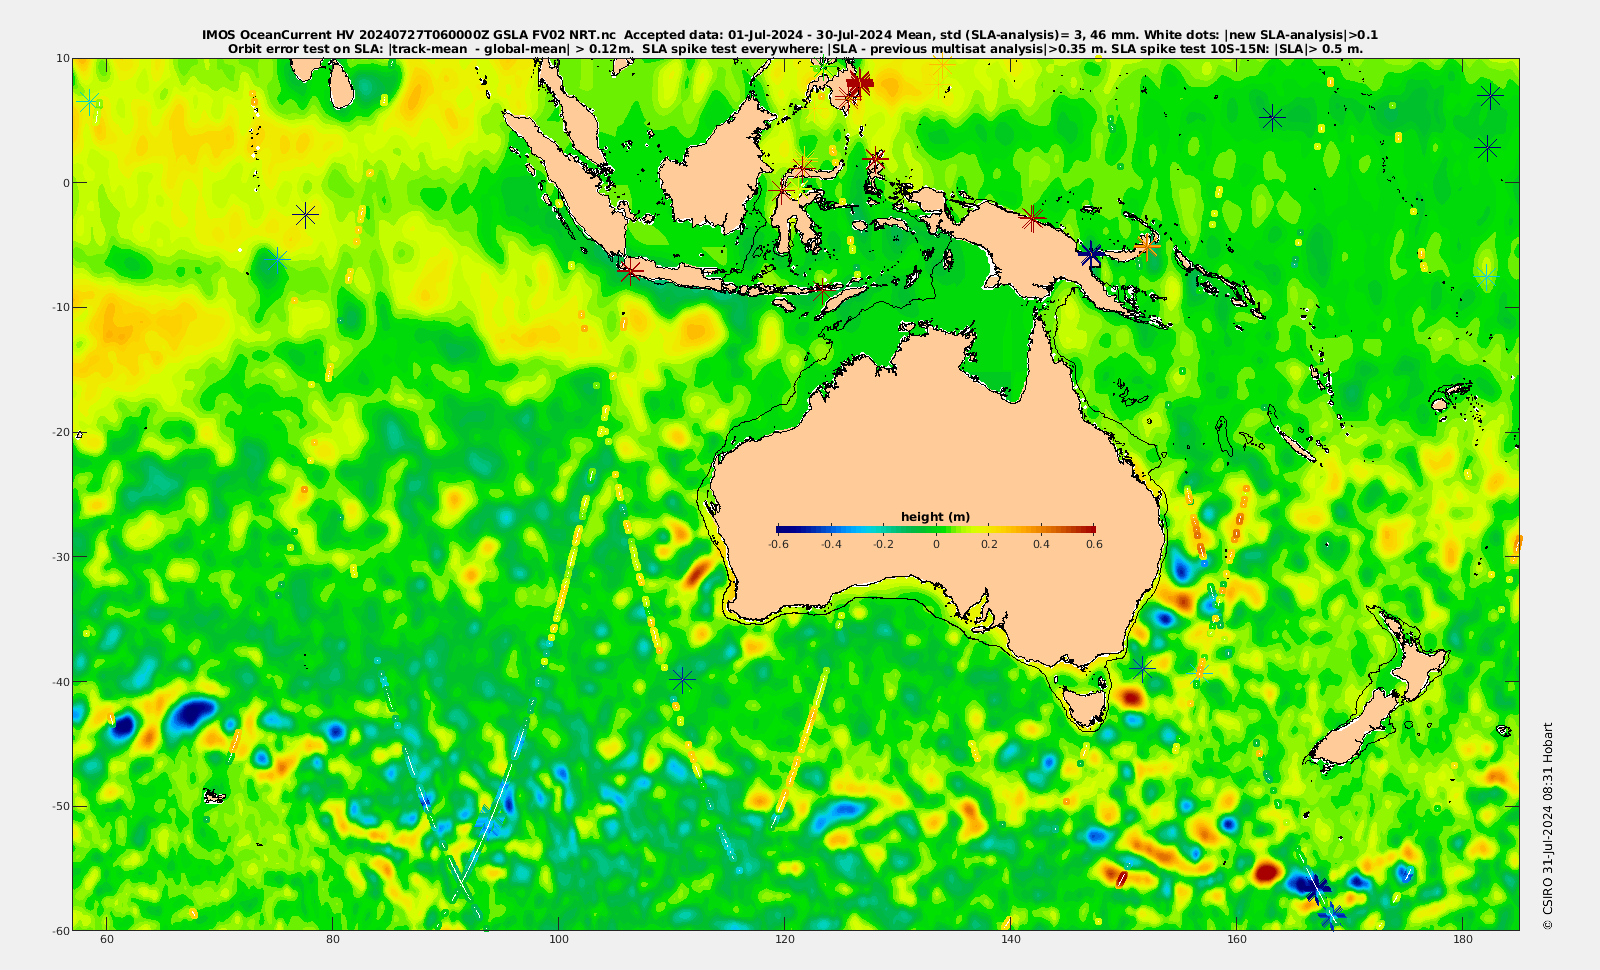Click the -0.6 colorbar tick label

(x=778, y=544)
